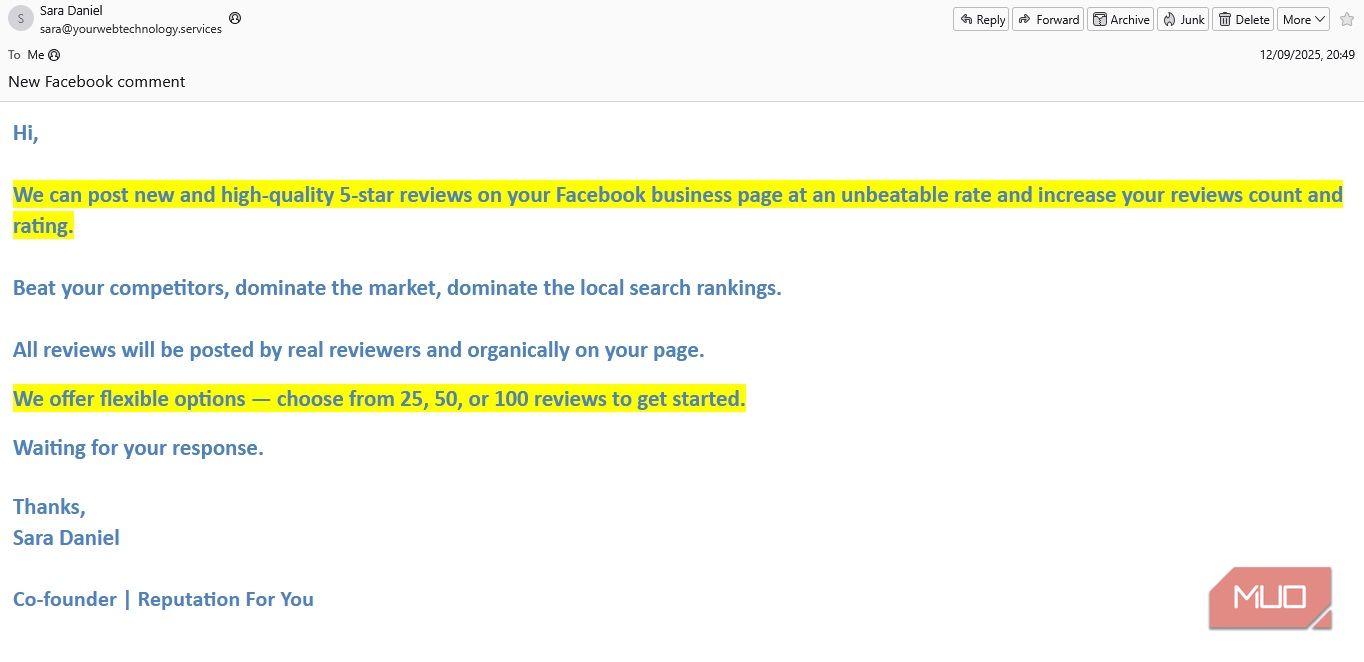Click the sender avatar with letter S
The height and width of the screenshot is (662, 1364).
coord(21,19)
